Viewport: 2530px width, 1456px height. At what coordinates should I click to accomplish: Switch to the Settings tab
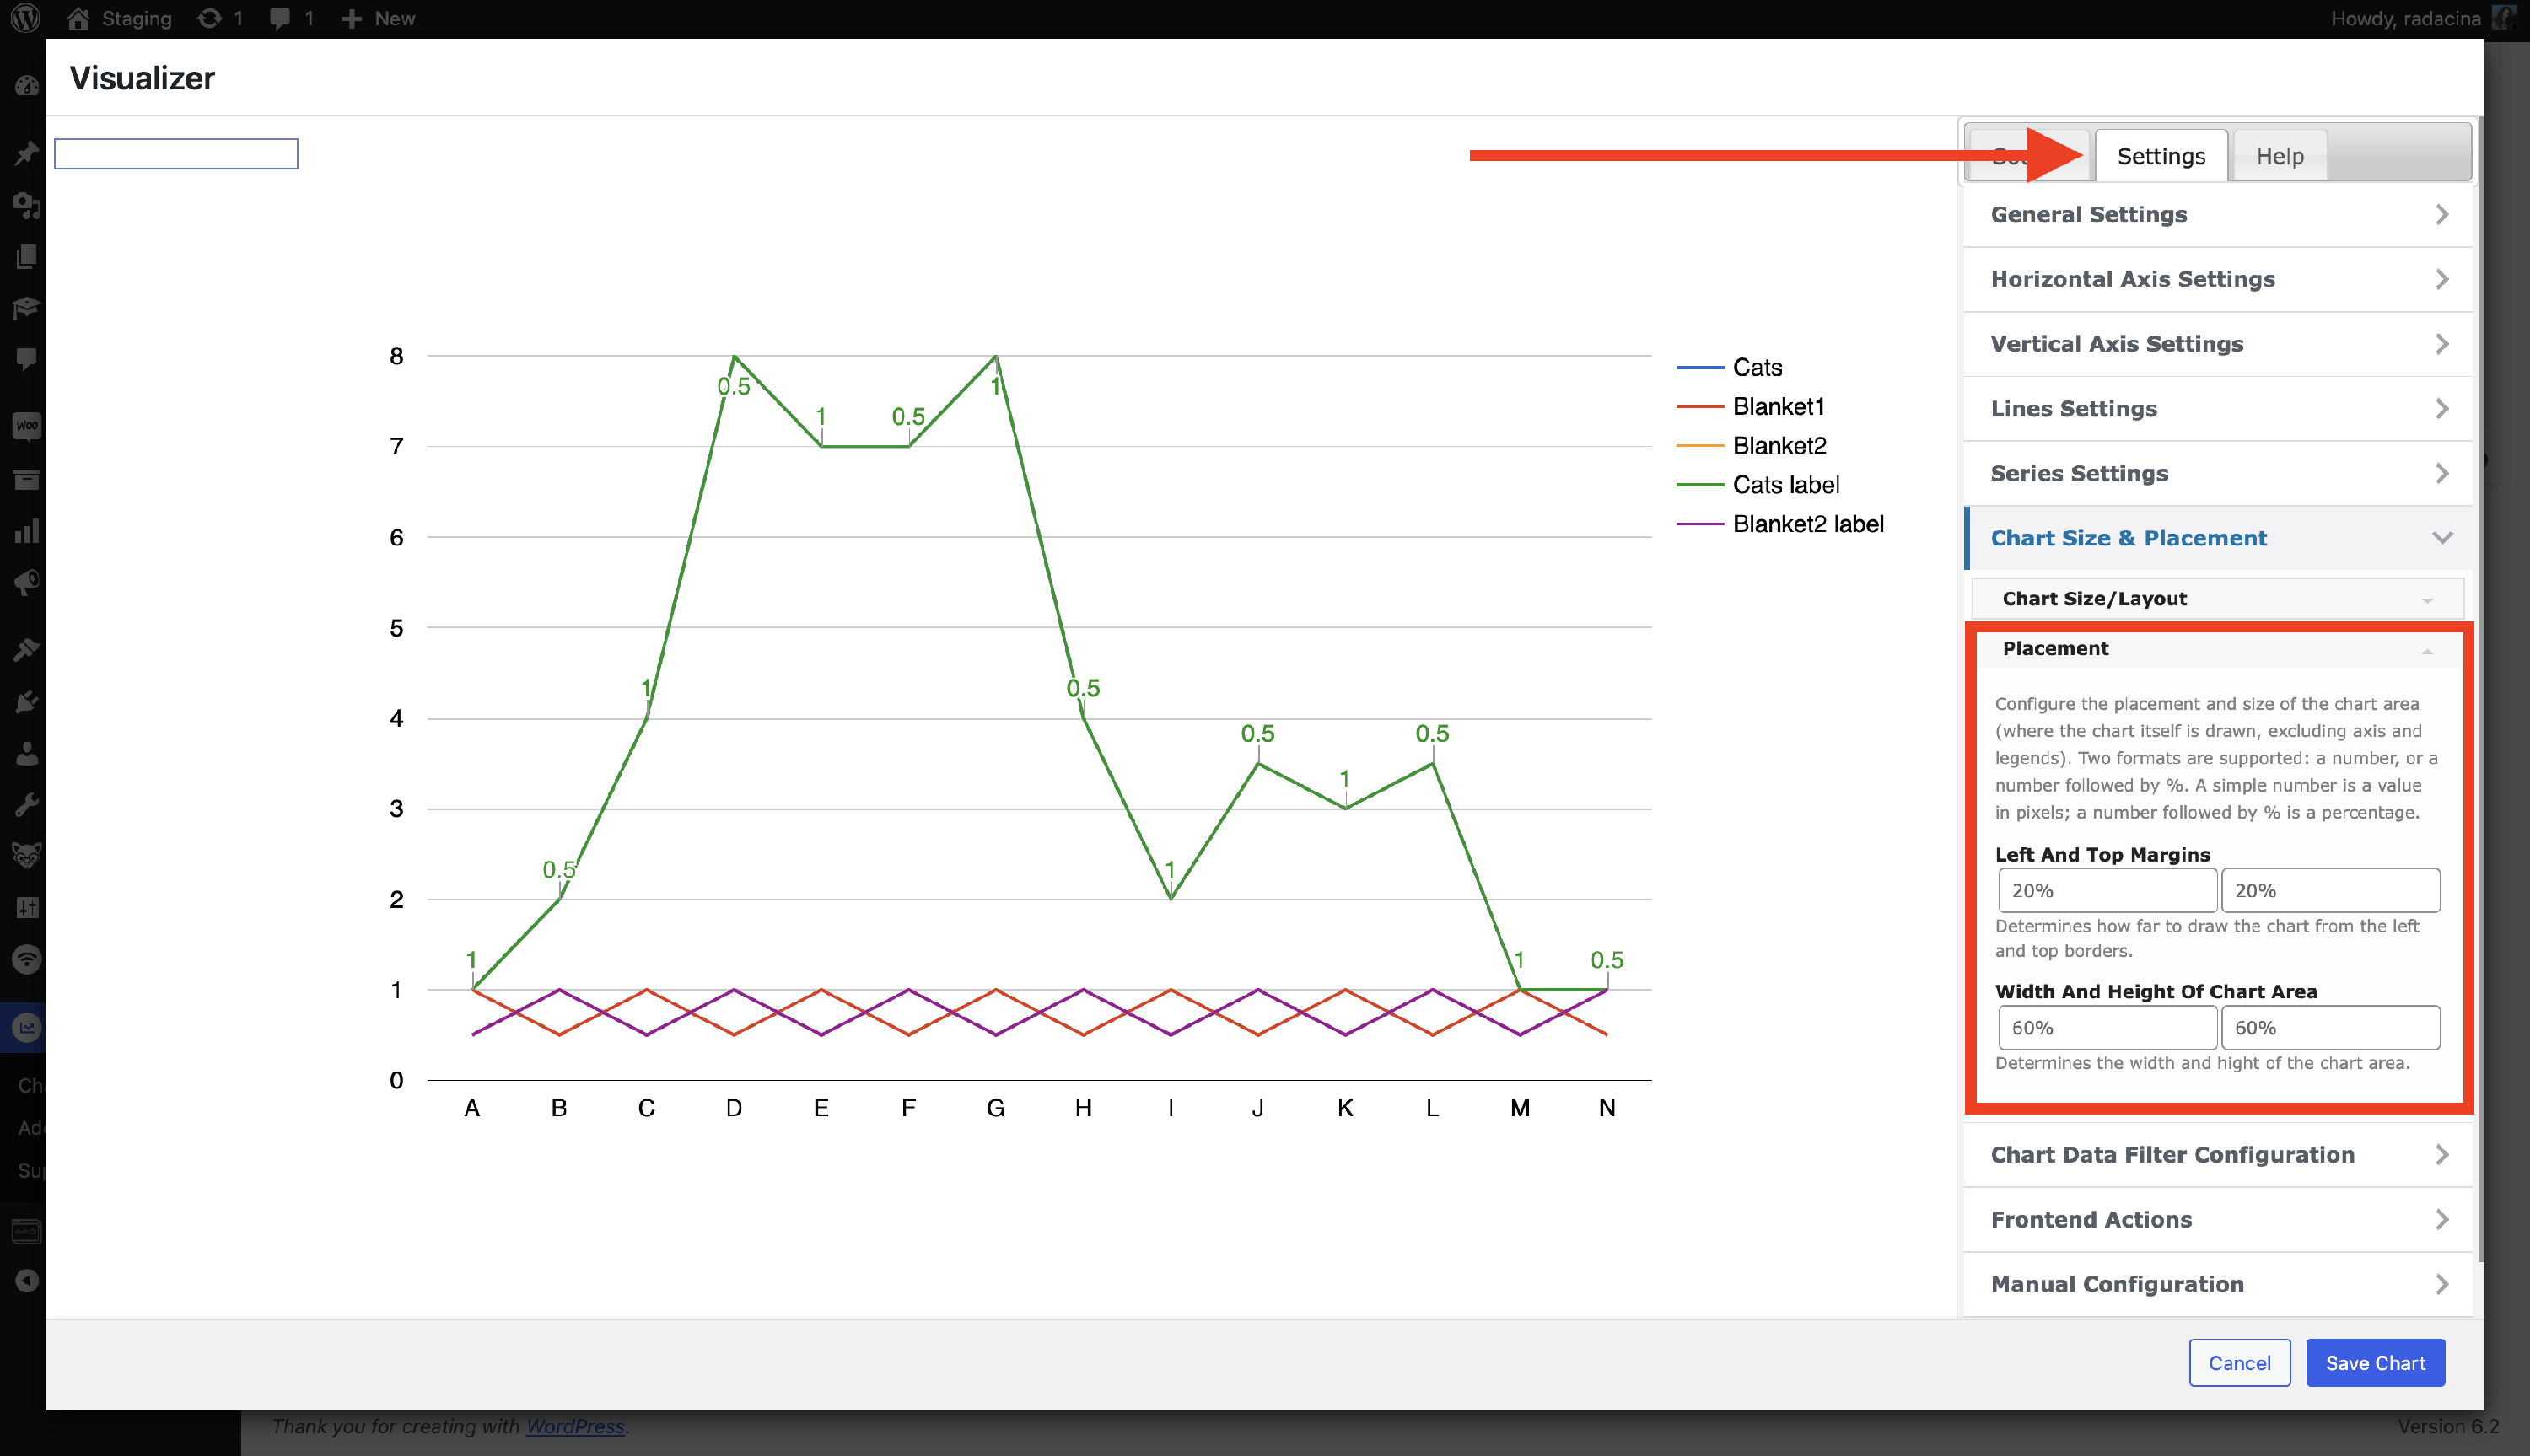(2160, 156)
